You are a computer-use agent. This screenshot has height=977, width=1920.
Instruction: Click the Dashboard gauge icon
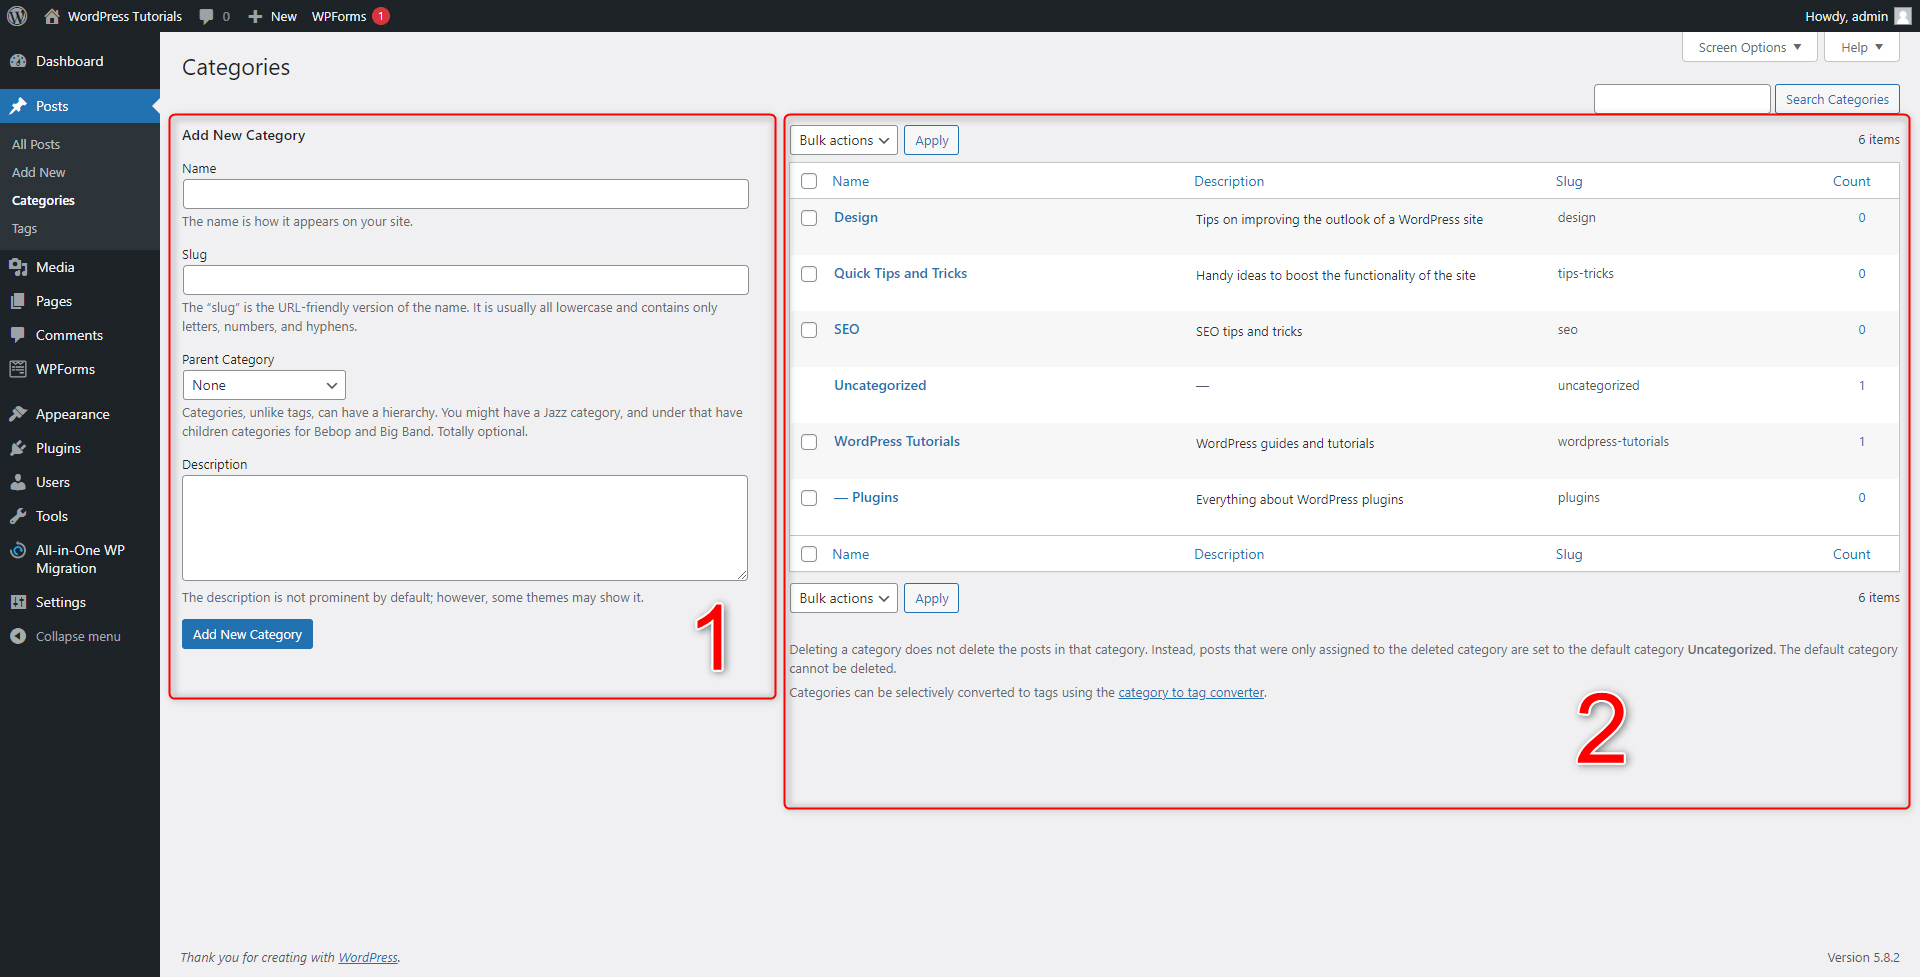18,61
